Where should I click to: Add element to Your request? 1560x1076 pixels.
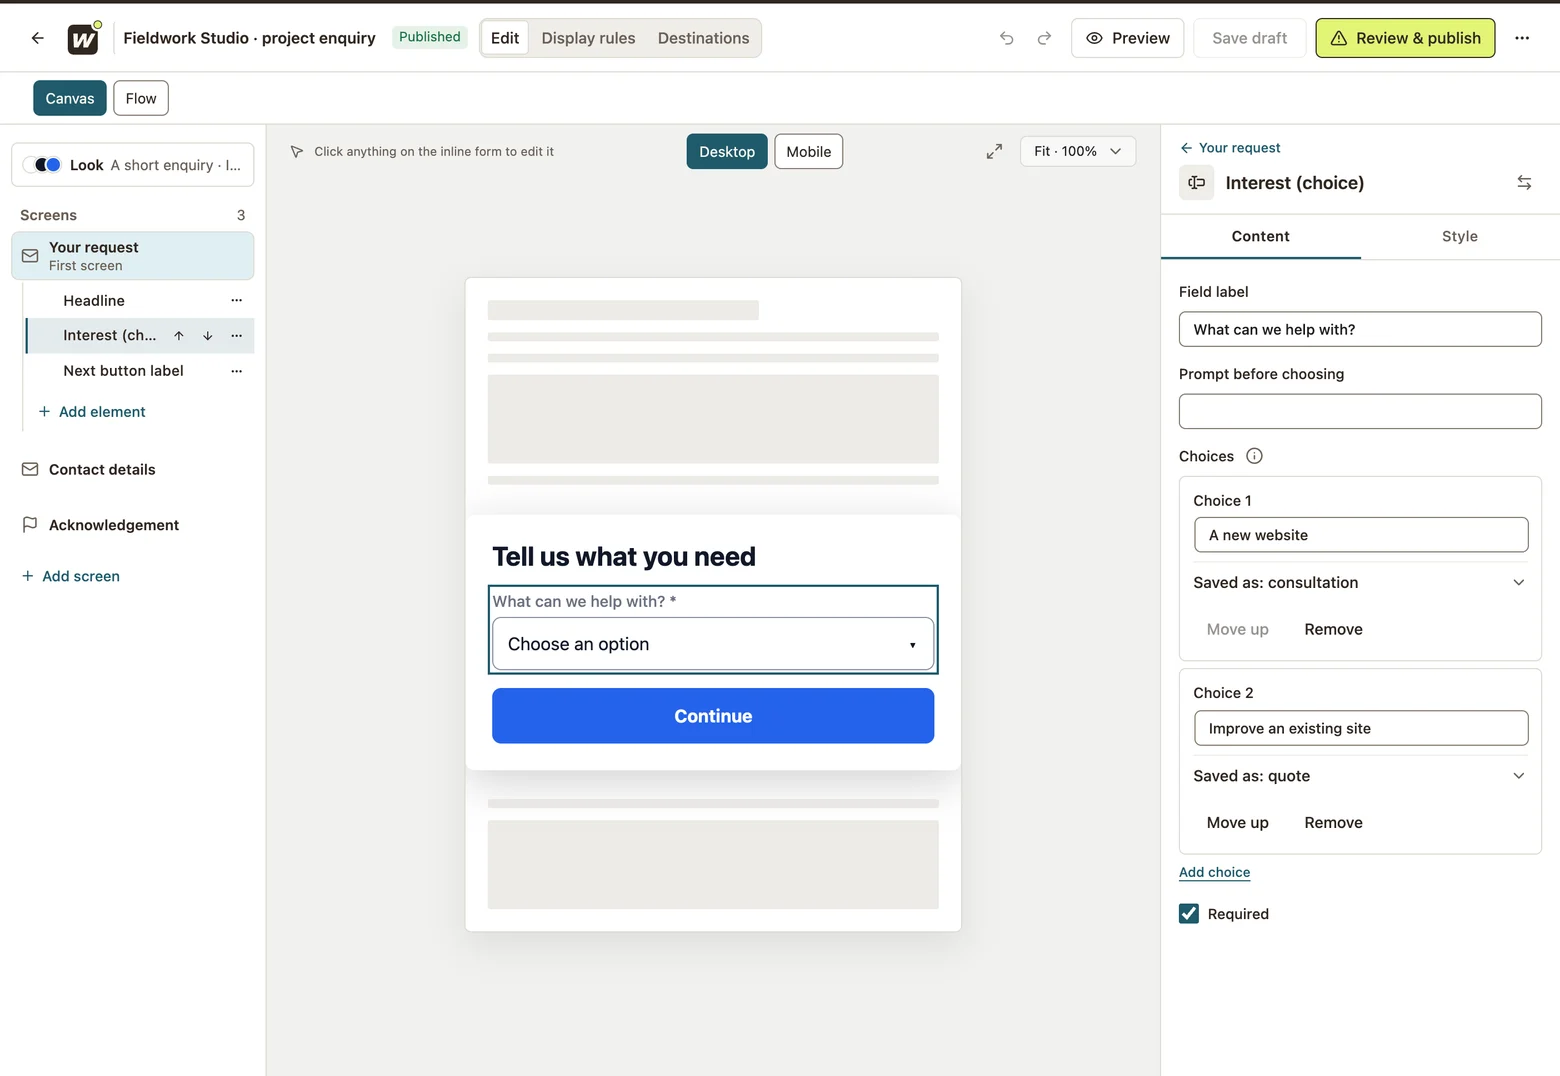pos(92,412)
